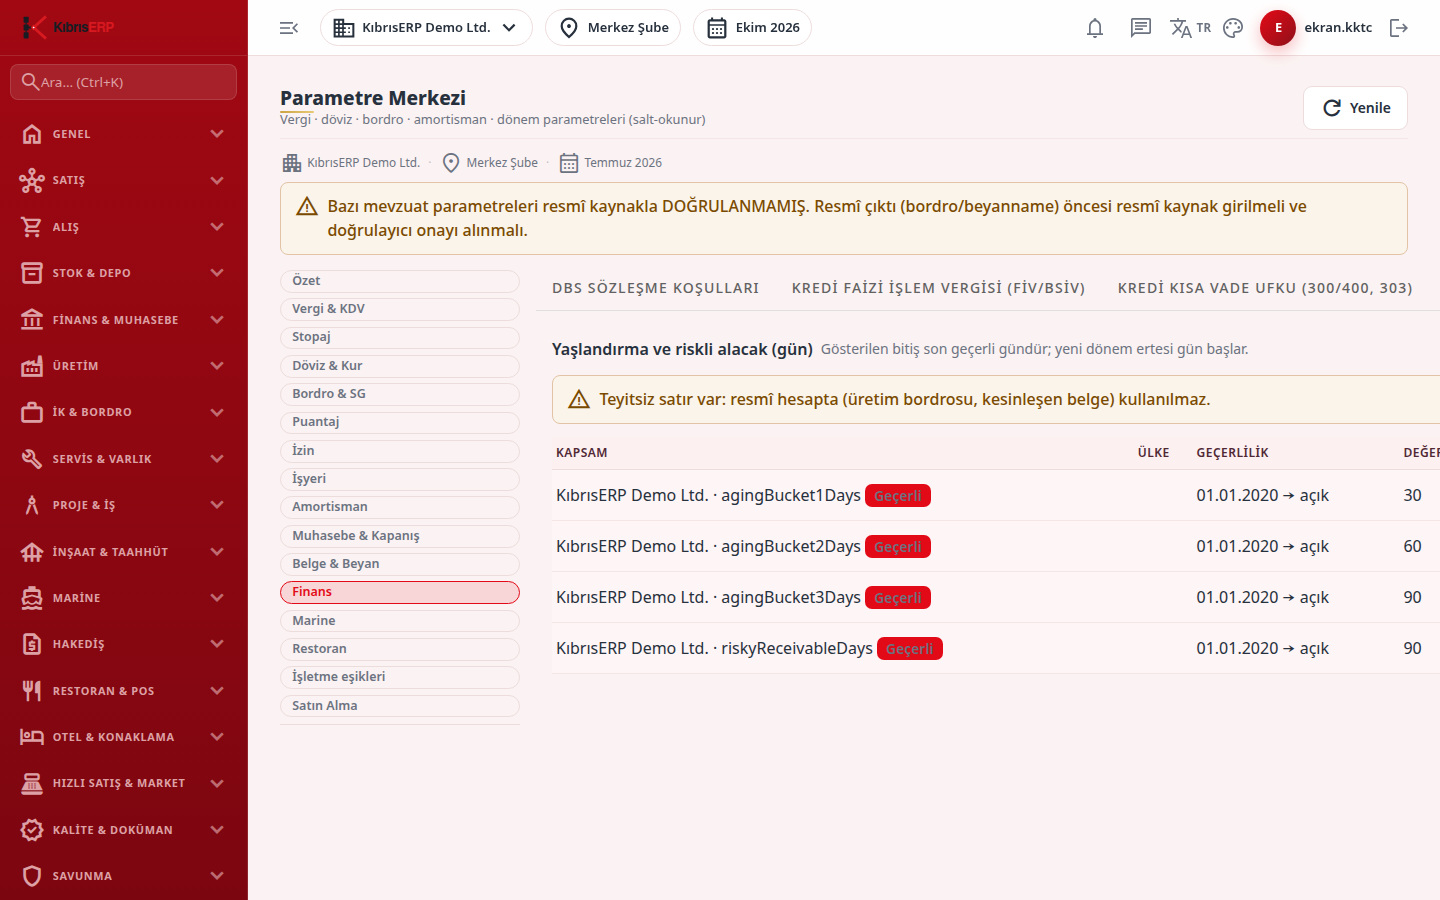Click the logout icon
1440x900 pixels.
click(x=1399, y=28)
